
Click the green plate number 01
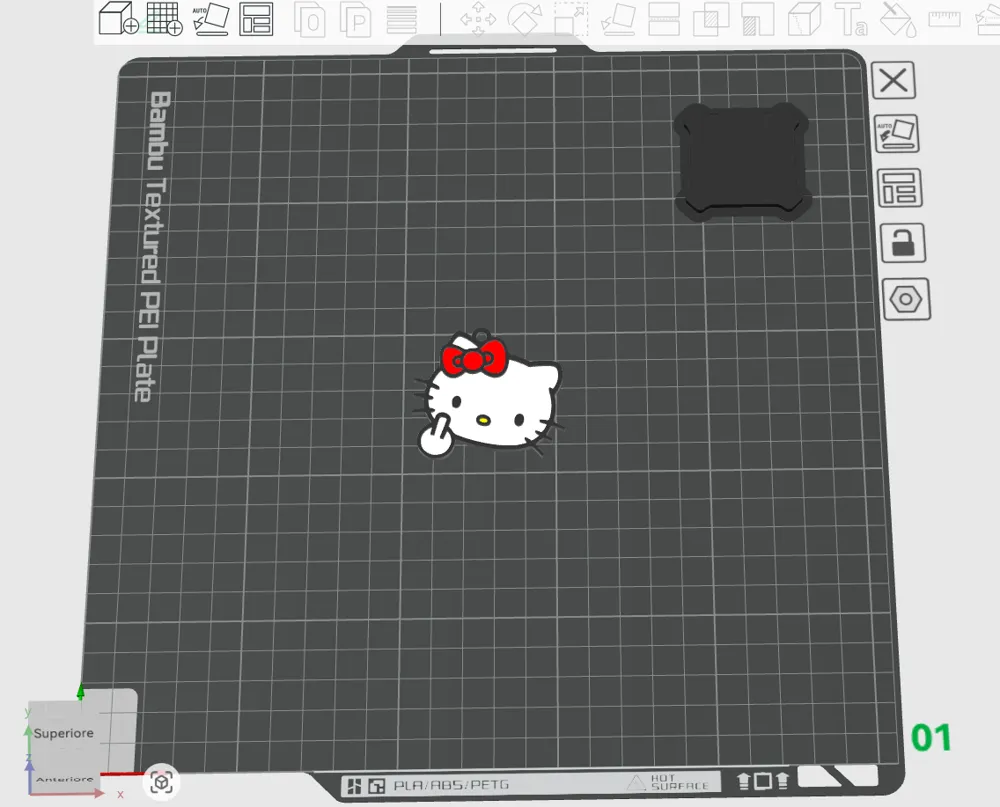coord(931,738)
